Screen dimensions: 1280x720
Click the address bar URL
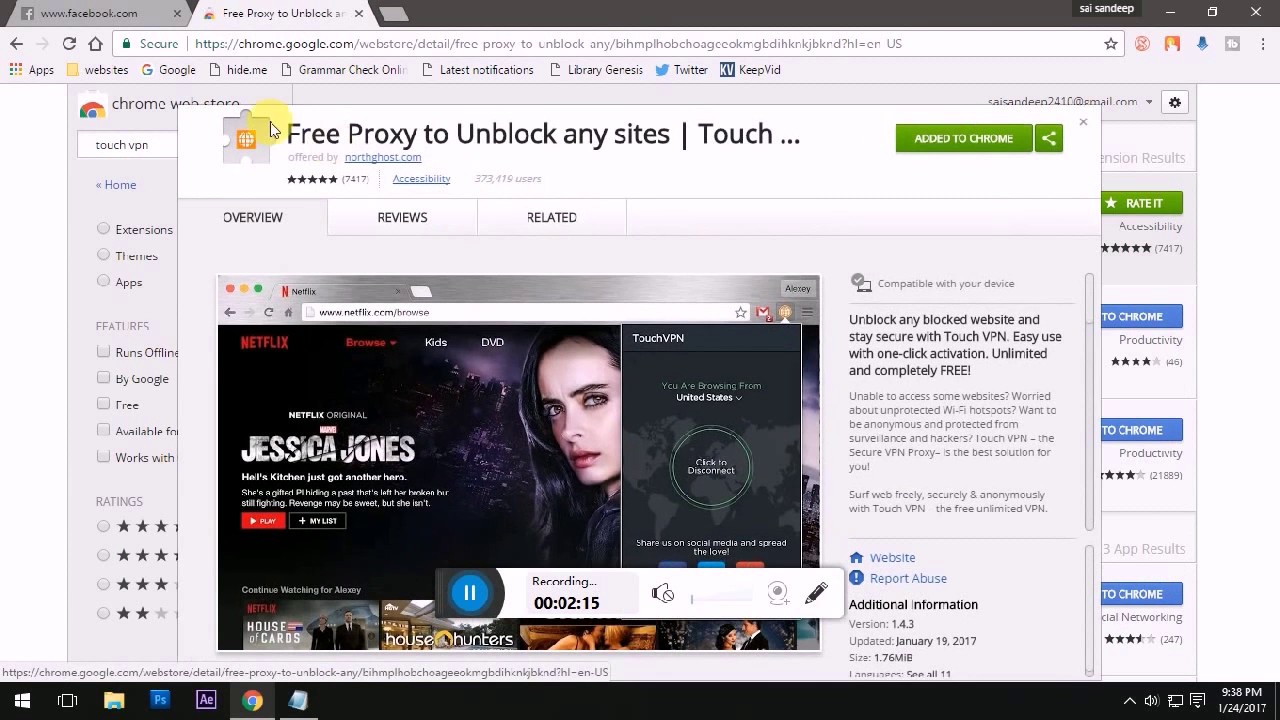pyautogui.click(x=548, y=44)
